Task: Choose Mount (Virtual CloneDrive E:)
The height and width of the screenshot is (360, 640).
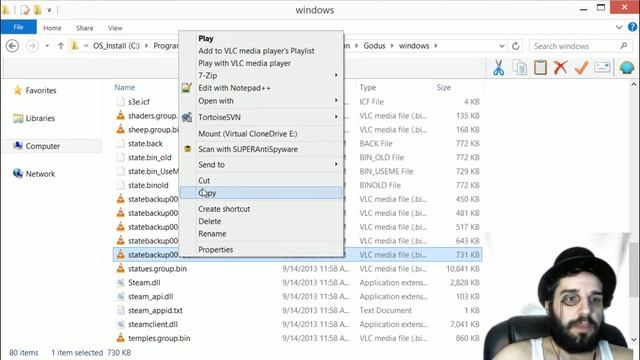Action: pos(248,133)
